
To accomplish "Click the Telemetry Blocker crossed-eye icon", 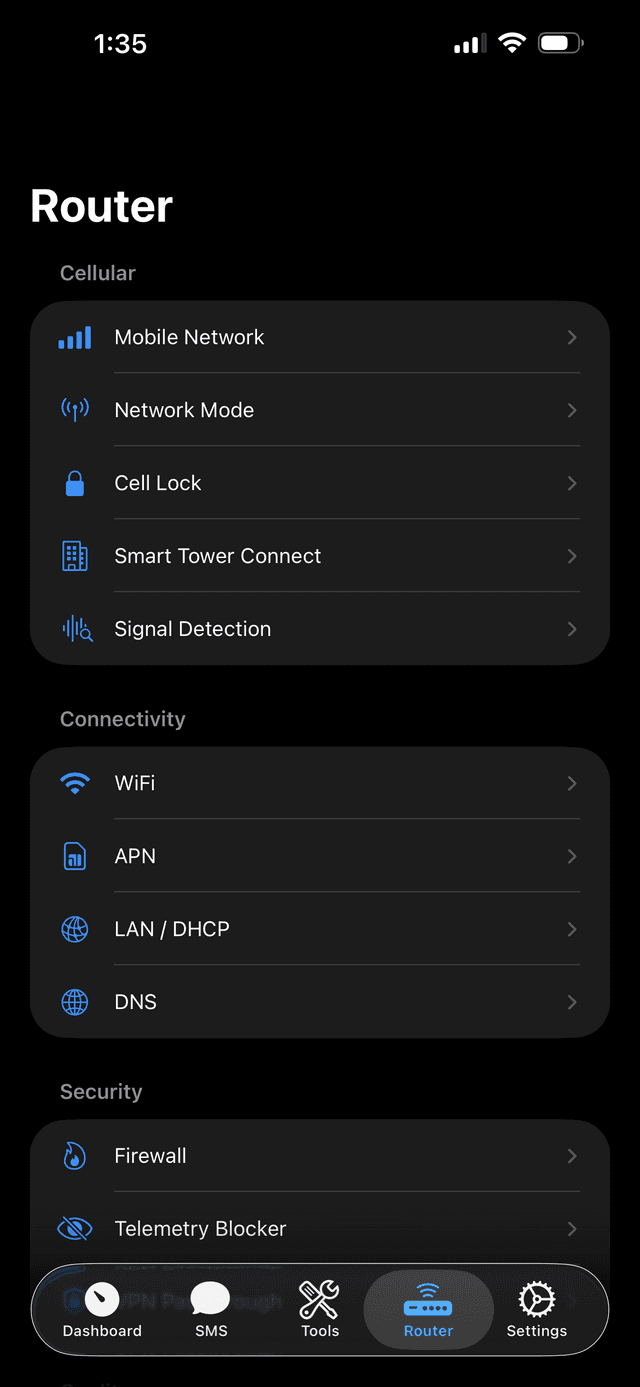I will [x=74, y=1228].
